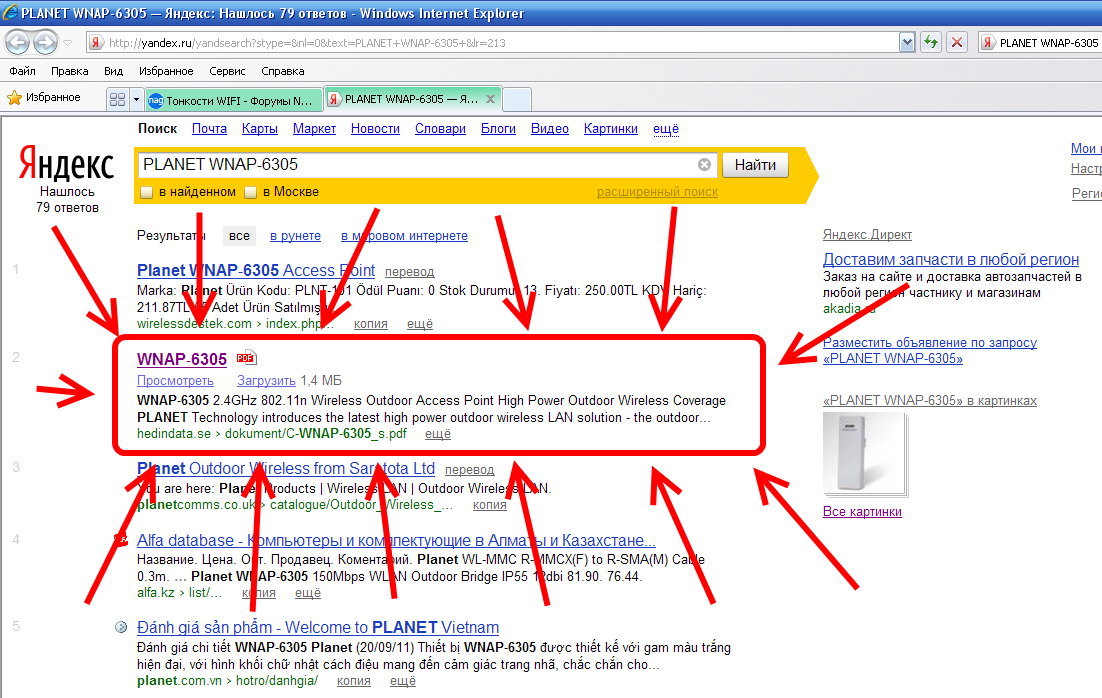Open the Видео link
This screenshot has height=698, width=1102.
[550, 129]
